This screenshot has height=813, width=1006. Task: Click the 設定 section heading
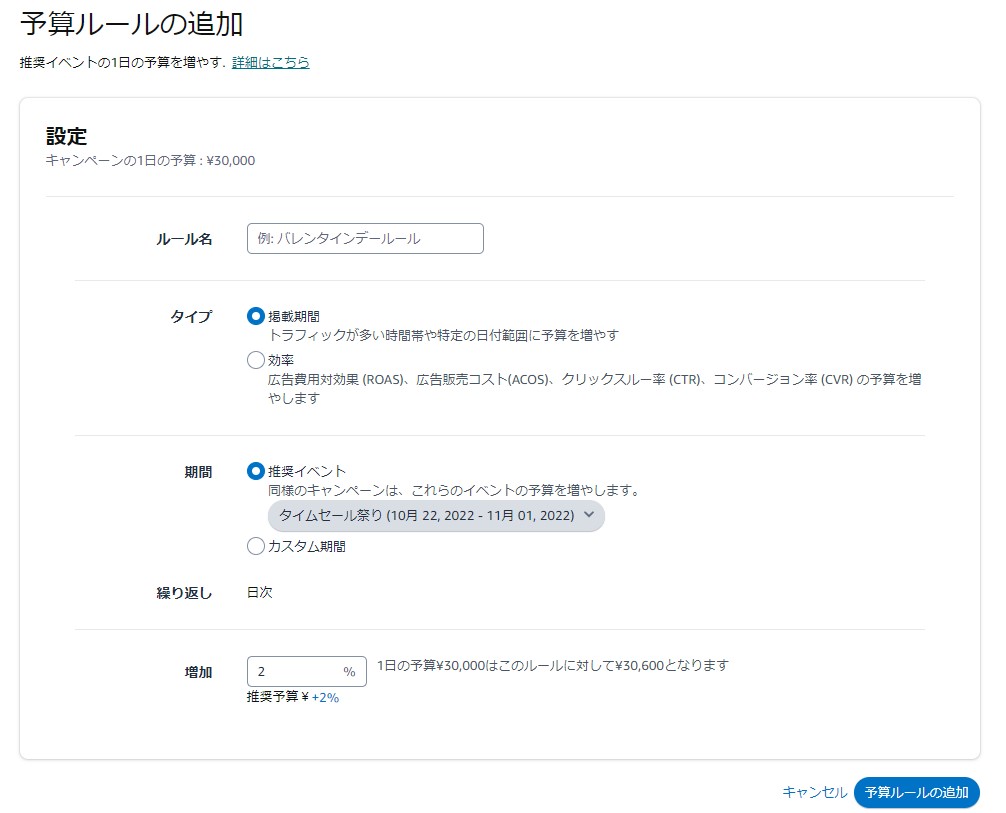67,136
